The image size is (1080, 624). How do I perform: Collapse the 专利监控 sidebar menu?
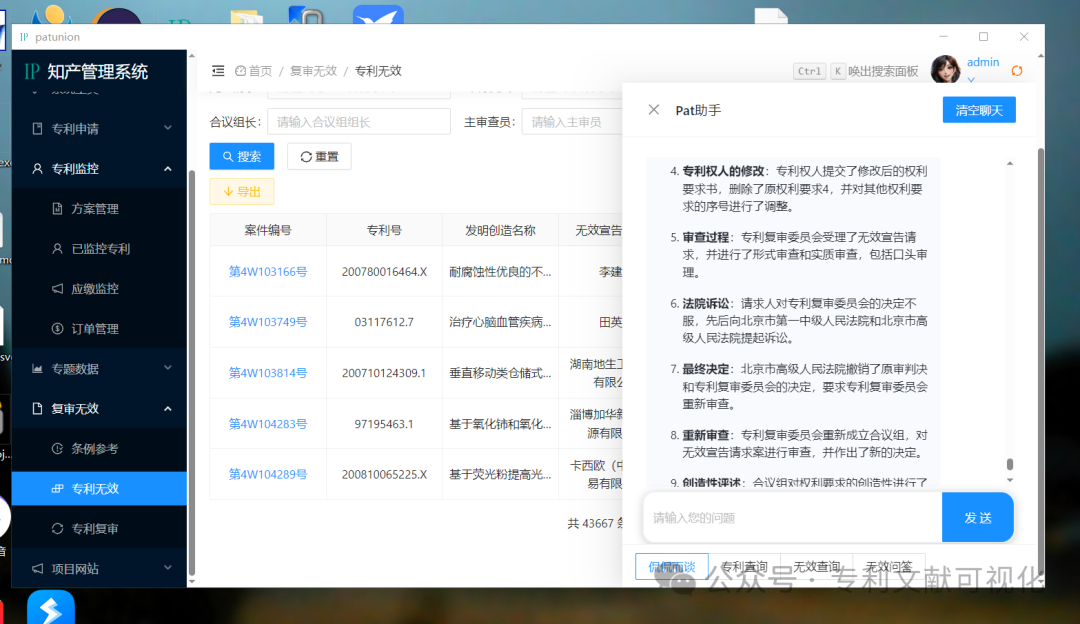tap(100, 169)
